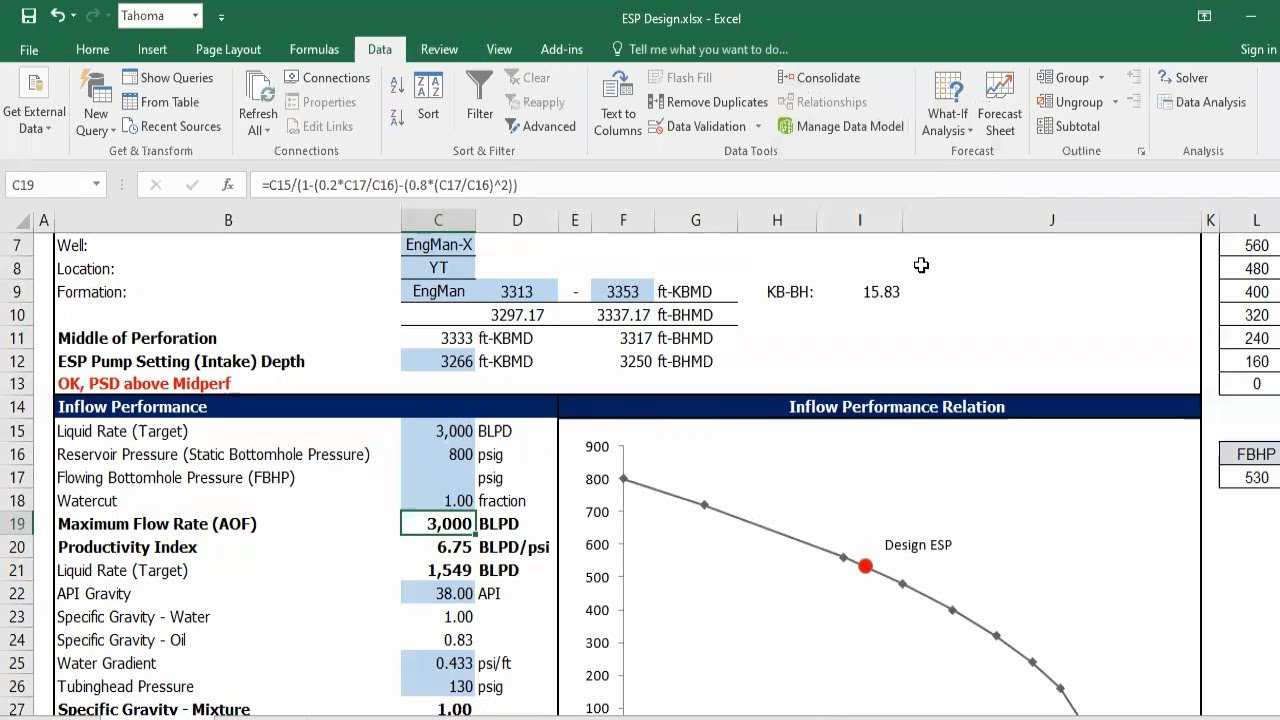Viewport: 1280px width, 720px height.
Task: Select row 19 header
Action: click(18, 524)
